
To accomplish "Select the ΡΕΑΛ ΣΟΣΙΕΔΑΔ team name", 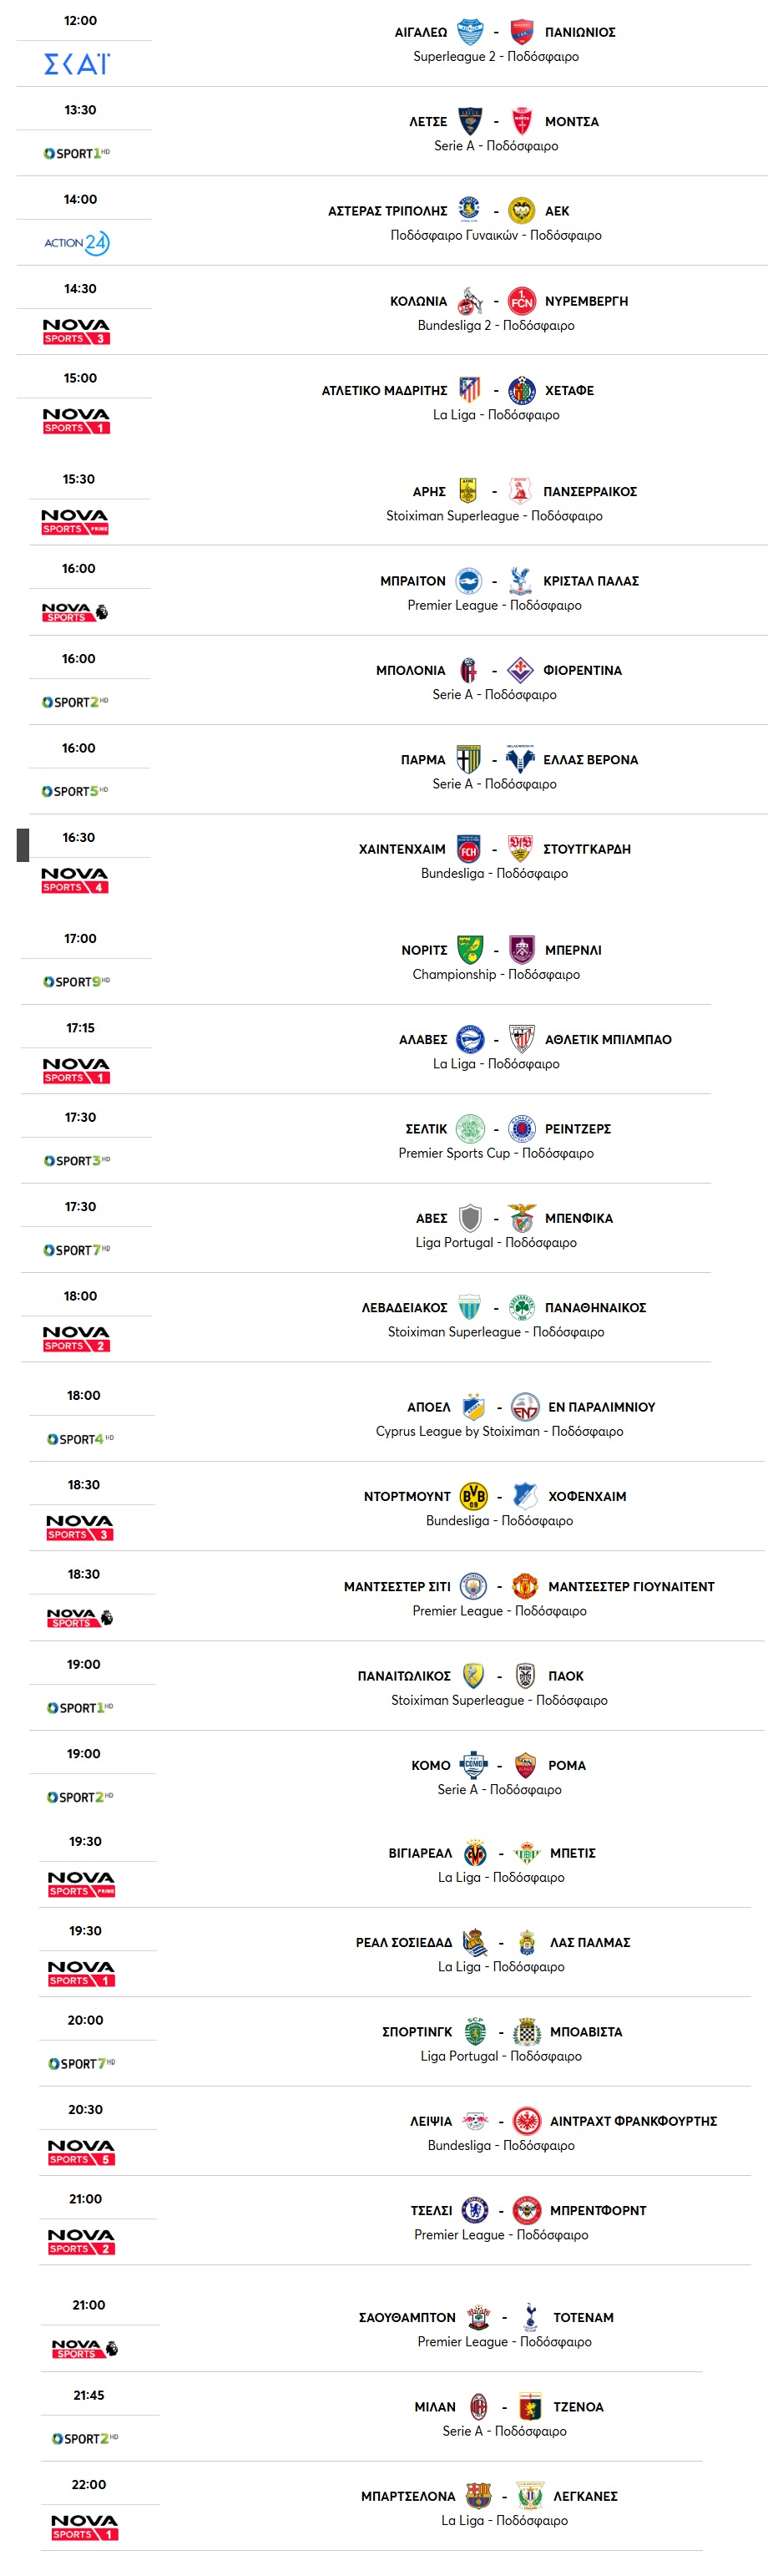I will click(x=404, y=1943).
